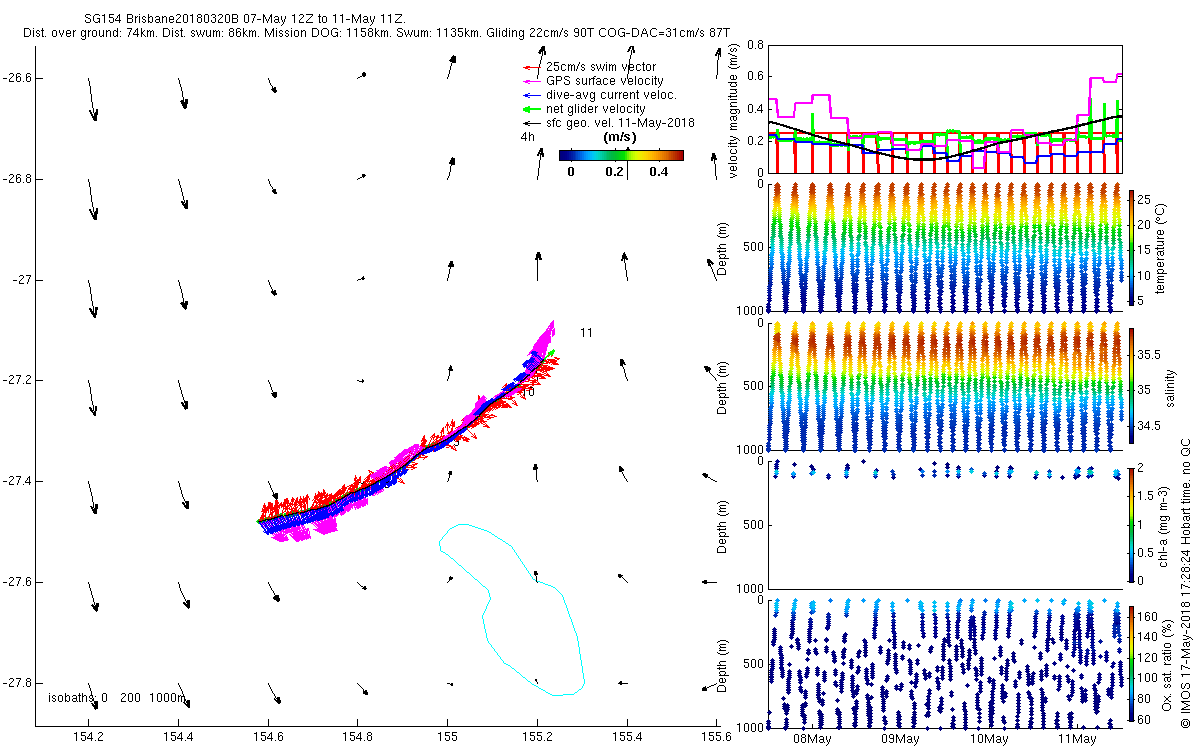Click the '155.6' longitude tick label
The image size is (1200, 750).
coord(716,739)
